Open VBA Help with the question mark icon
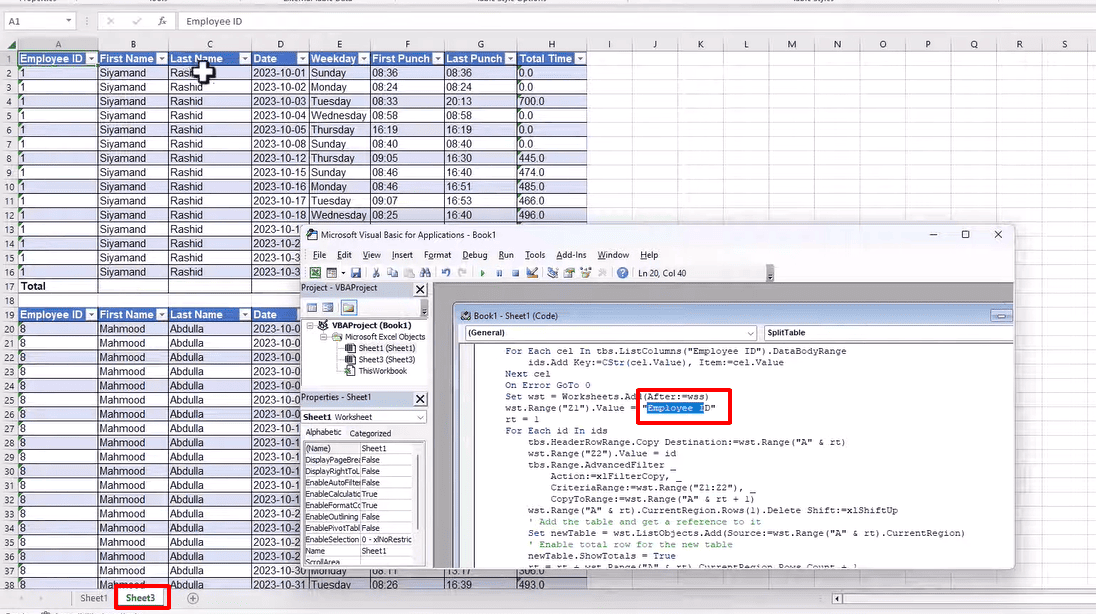 click(x=623, y=273)
